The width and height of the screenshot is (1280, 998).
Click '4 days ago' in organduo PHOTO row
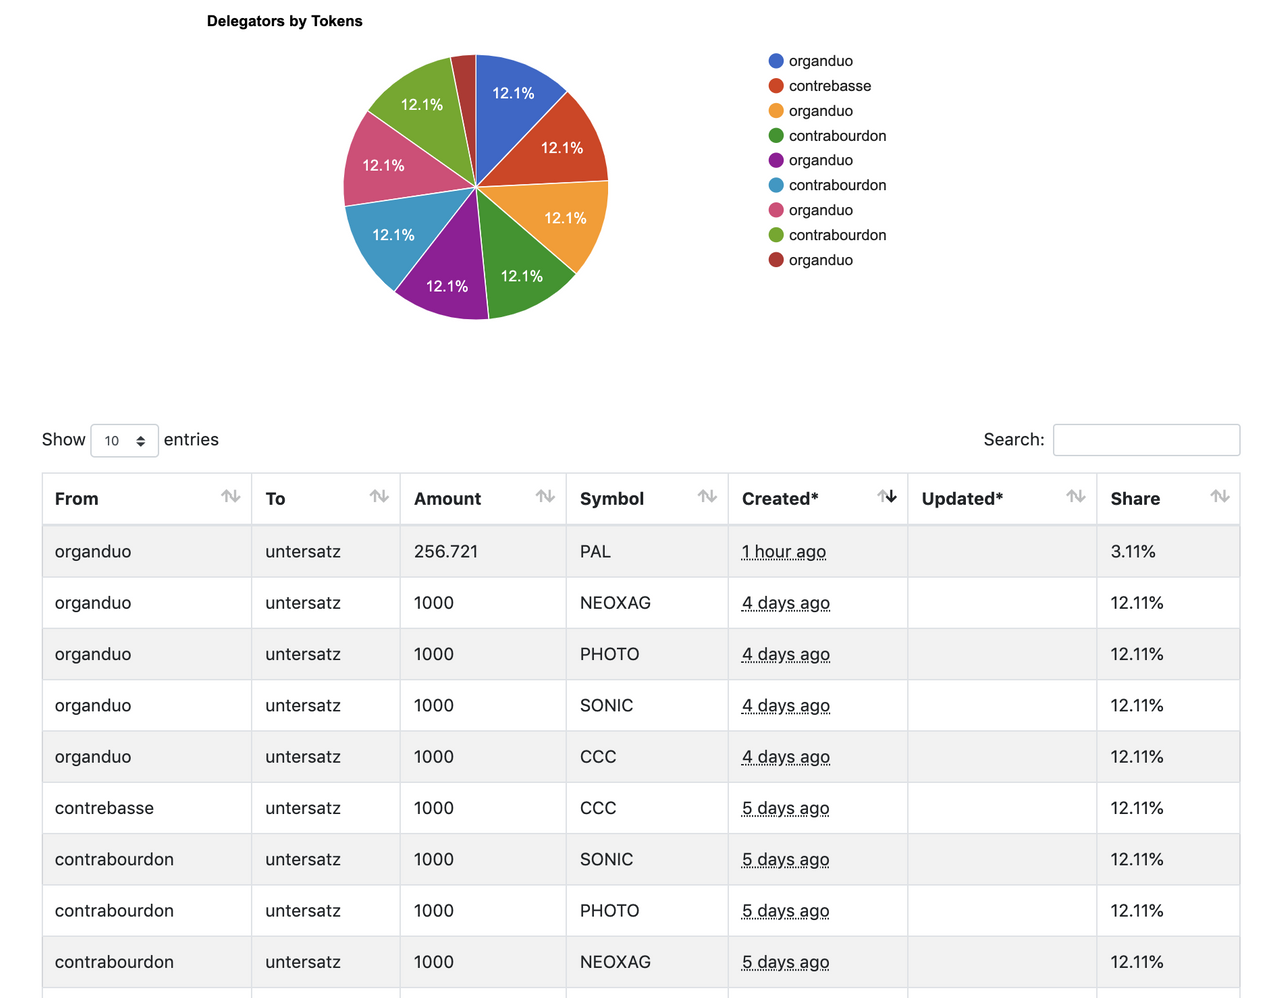tap(786, 654)
